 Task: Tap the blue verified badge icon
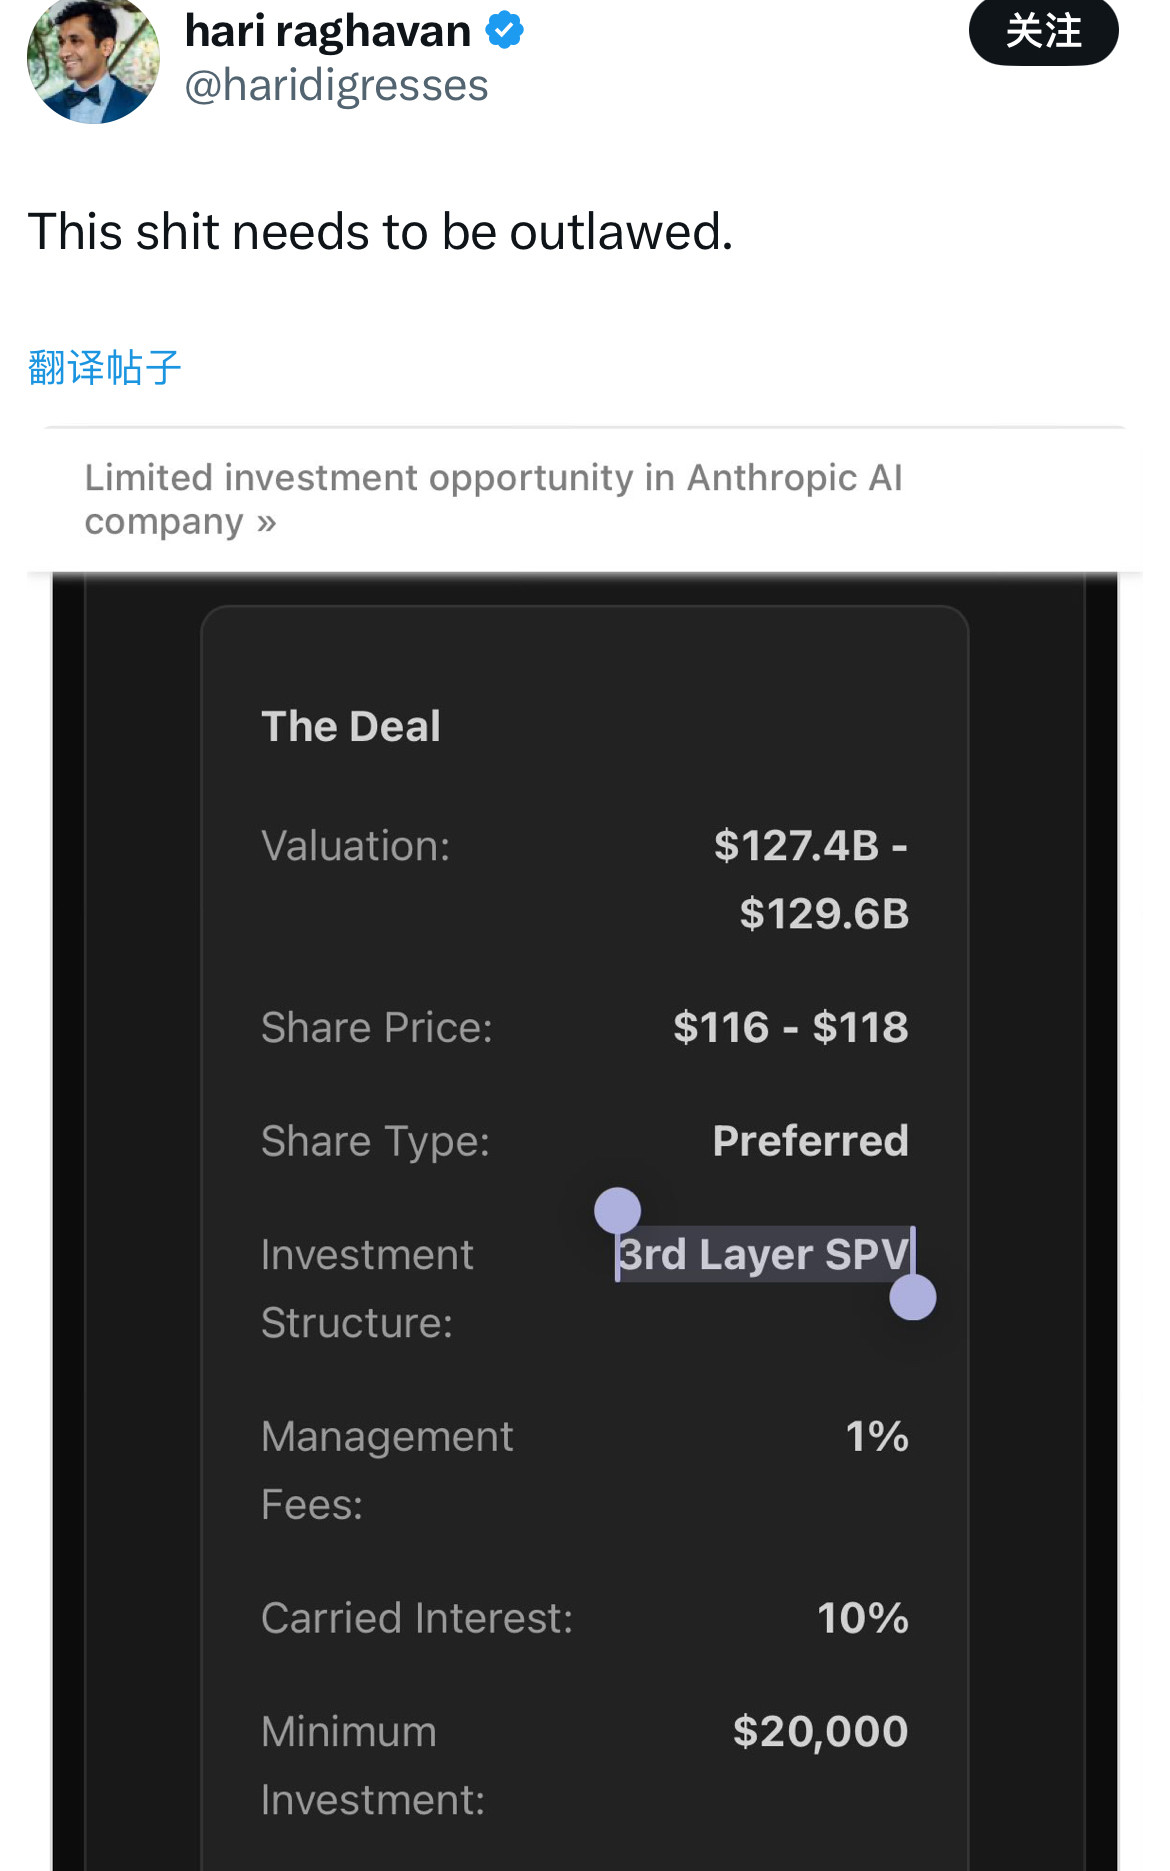[505, 30]
